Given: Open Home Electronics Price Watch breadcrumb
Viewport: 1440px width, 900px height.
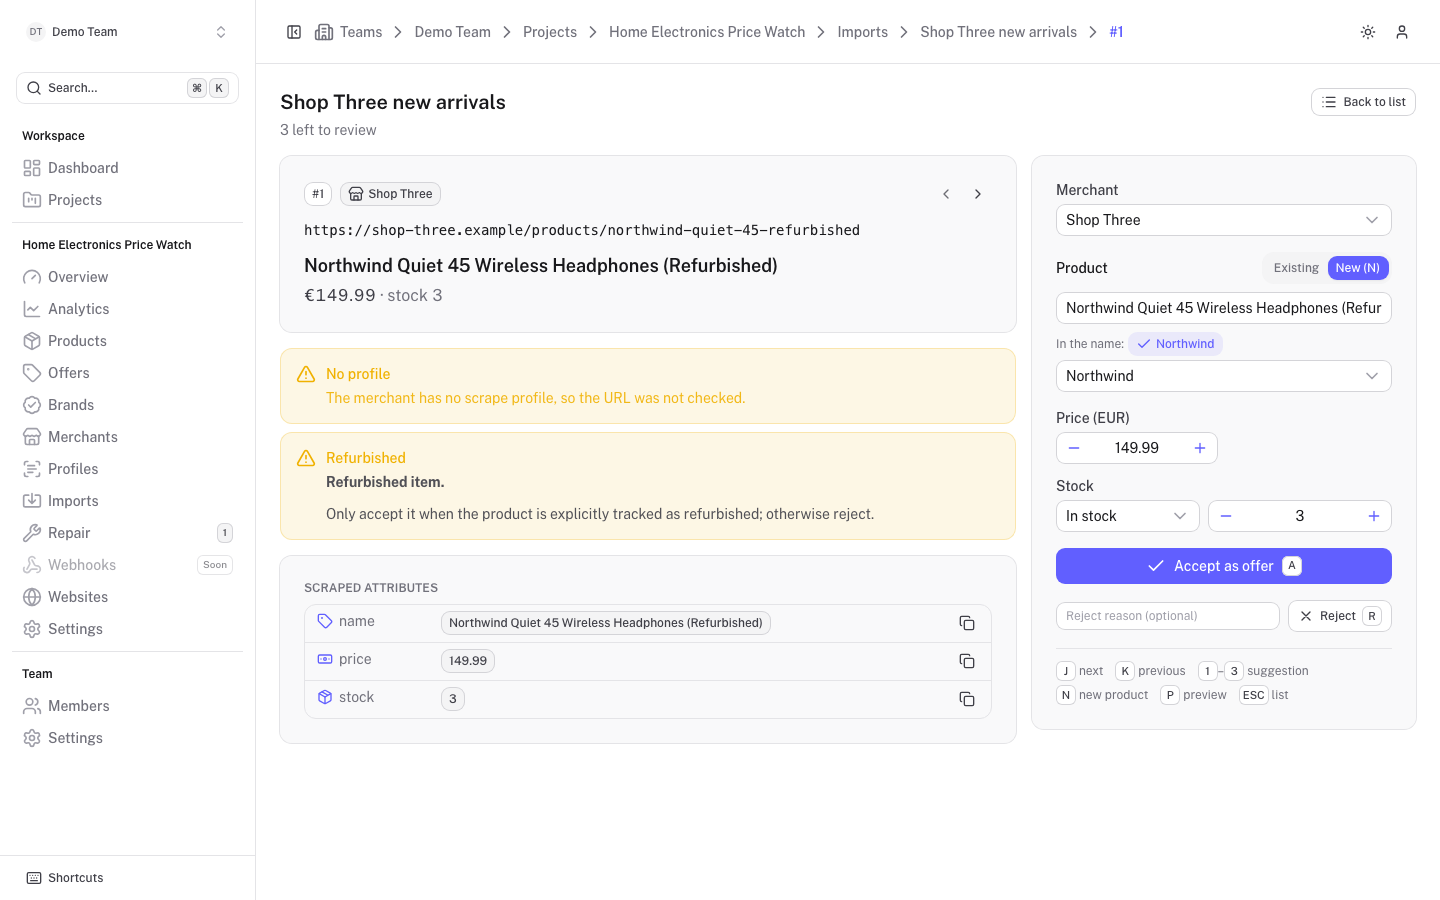Looking at the screenshot, I should (x=707, y=32).
